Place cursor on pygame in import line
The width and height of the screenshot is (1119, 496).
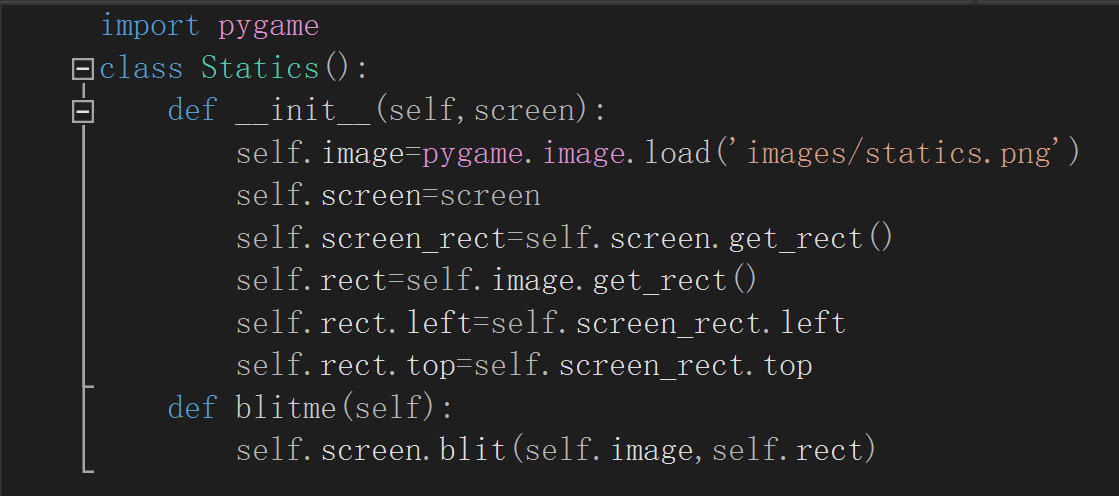pos(268,28)
